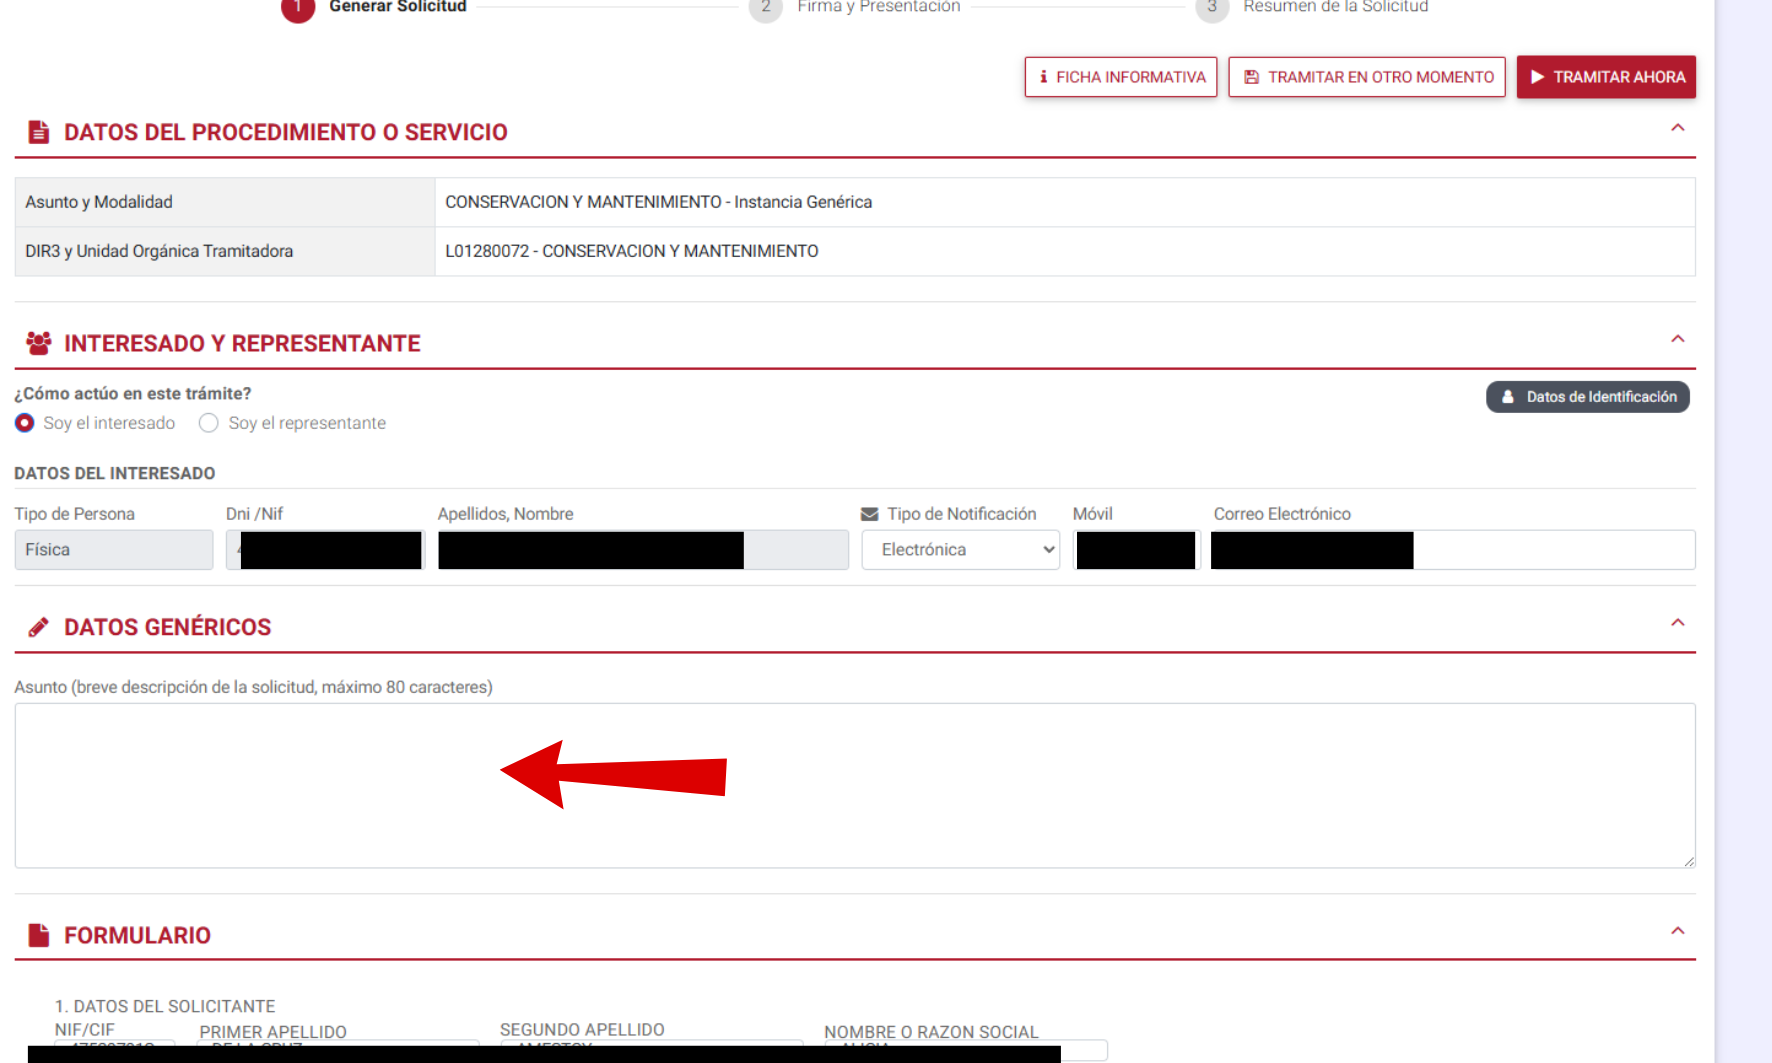
Task: Collapse the Interesado y Representante section
Action: click(1677, 339)
